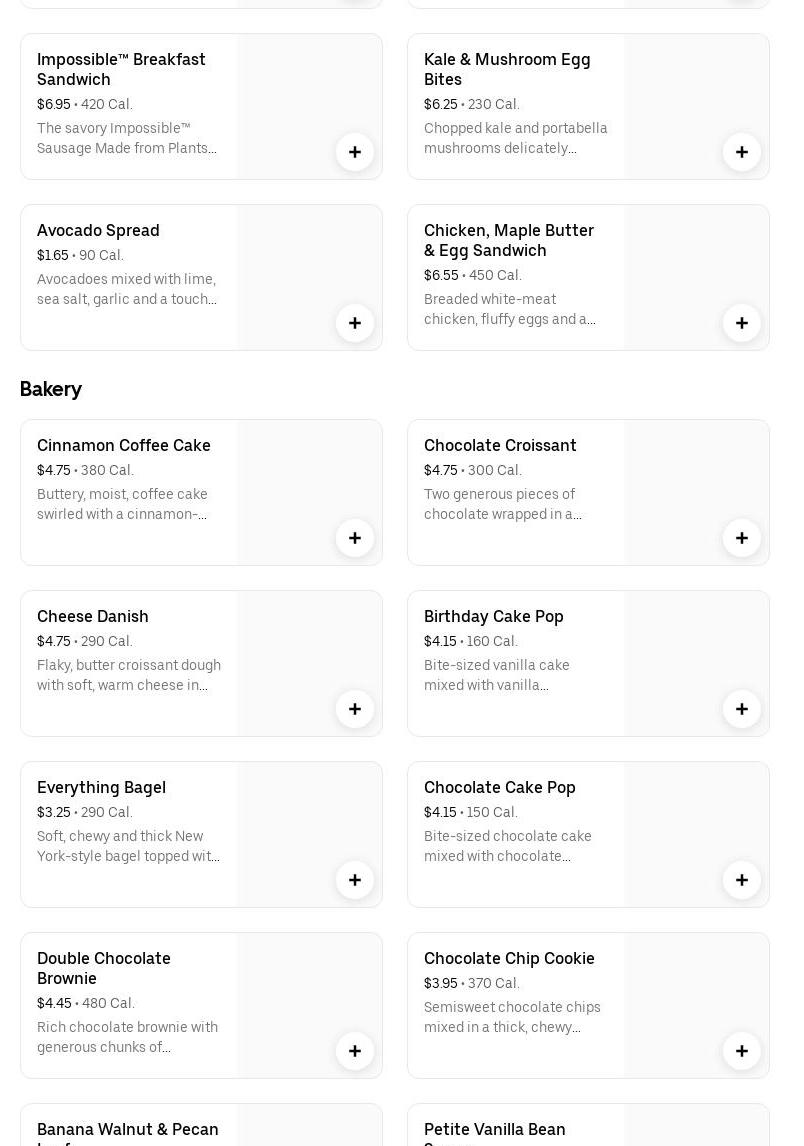
Task: Open Banana Walnut & Pecan Loaf item
Action: click(128, 1131)
